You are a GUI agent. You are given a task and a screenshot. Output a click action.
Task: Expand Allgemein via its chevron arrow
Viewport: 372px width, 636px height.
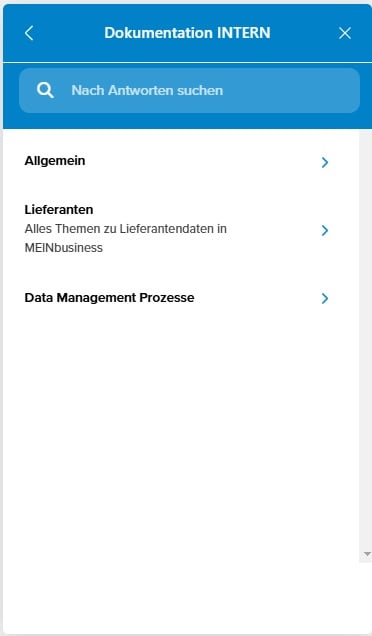pos(325,163)
